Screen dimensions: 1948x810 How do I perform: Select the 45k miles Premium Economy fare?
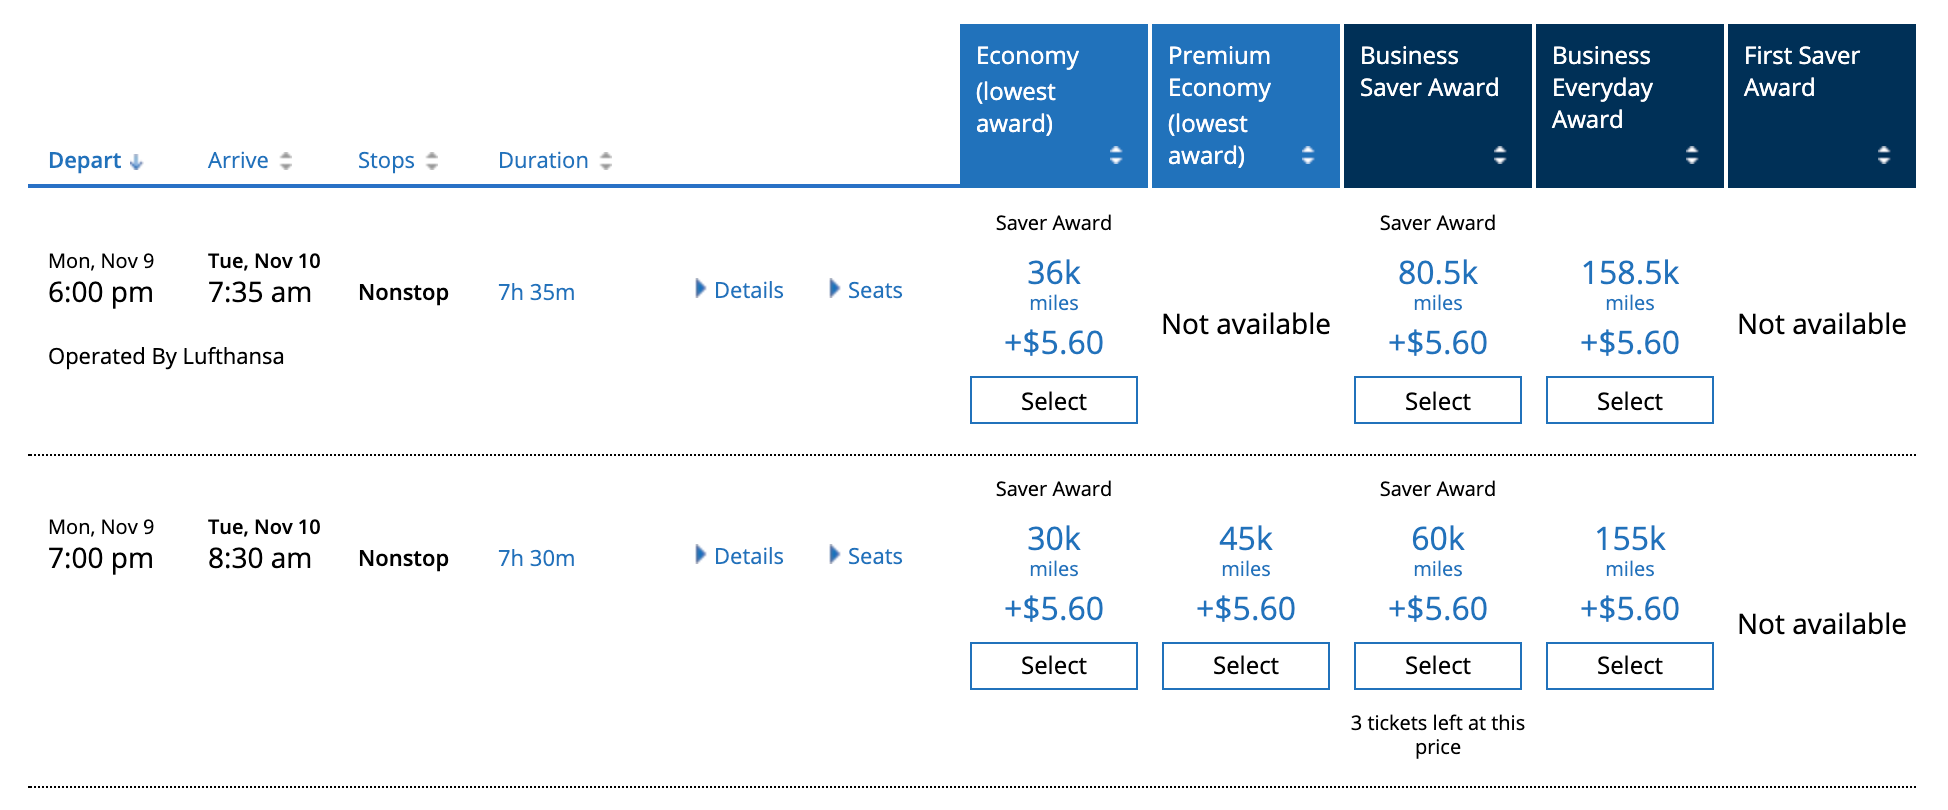1245,665
